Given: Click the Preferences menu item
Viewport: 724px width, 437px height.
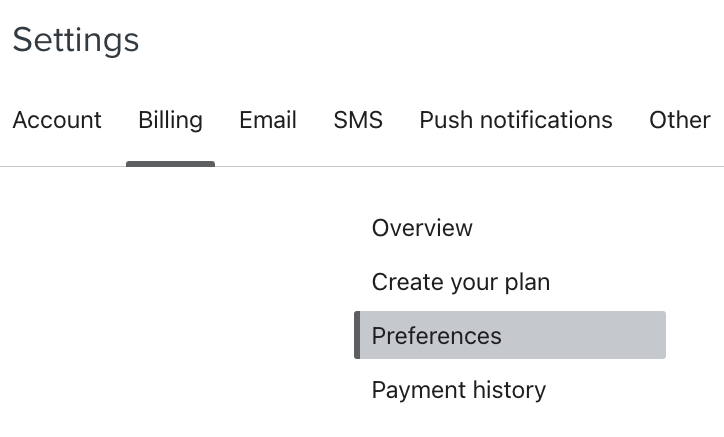Looking at the screenshot, I should (x=437, y=336).
